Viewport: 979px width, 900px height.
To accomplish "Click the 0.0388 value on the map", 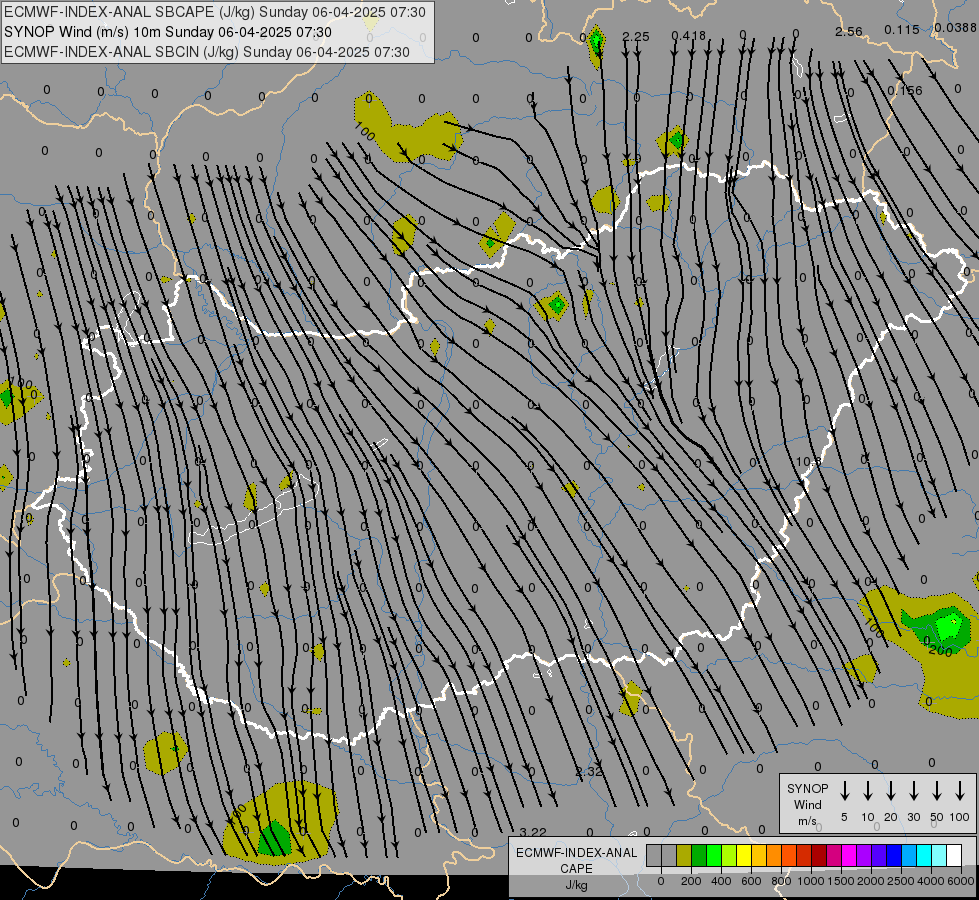I will 955,27.
